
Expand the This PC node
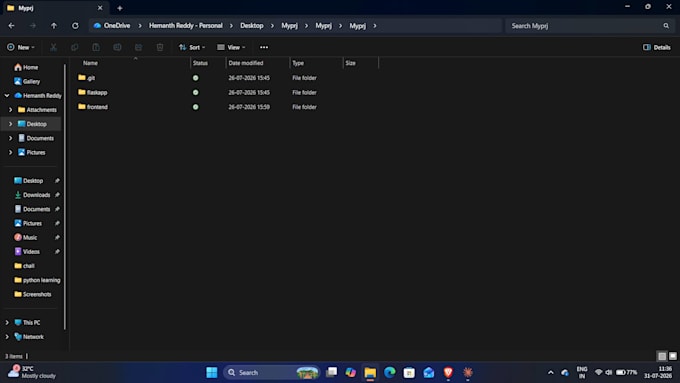tap(7, 322)
